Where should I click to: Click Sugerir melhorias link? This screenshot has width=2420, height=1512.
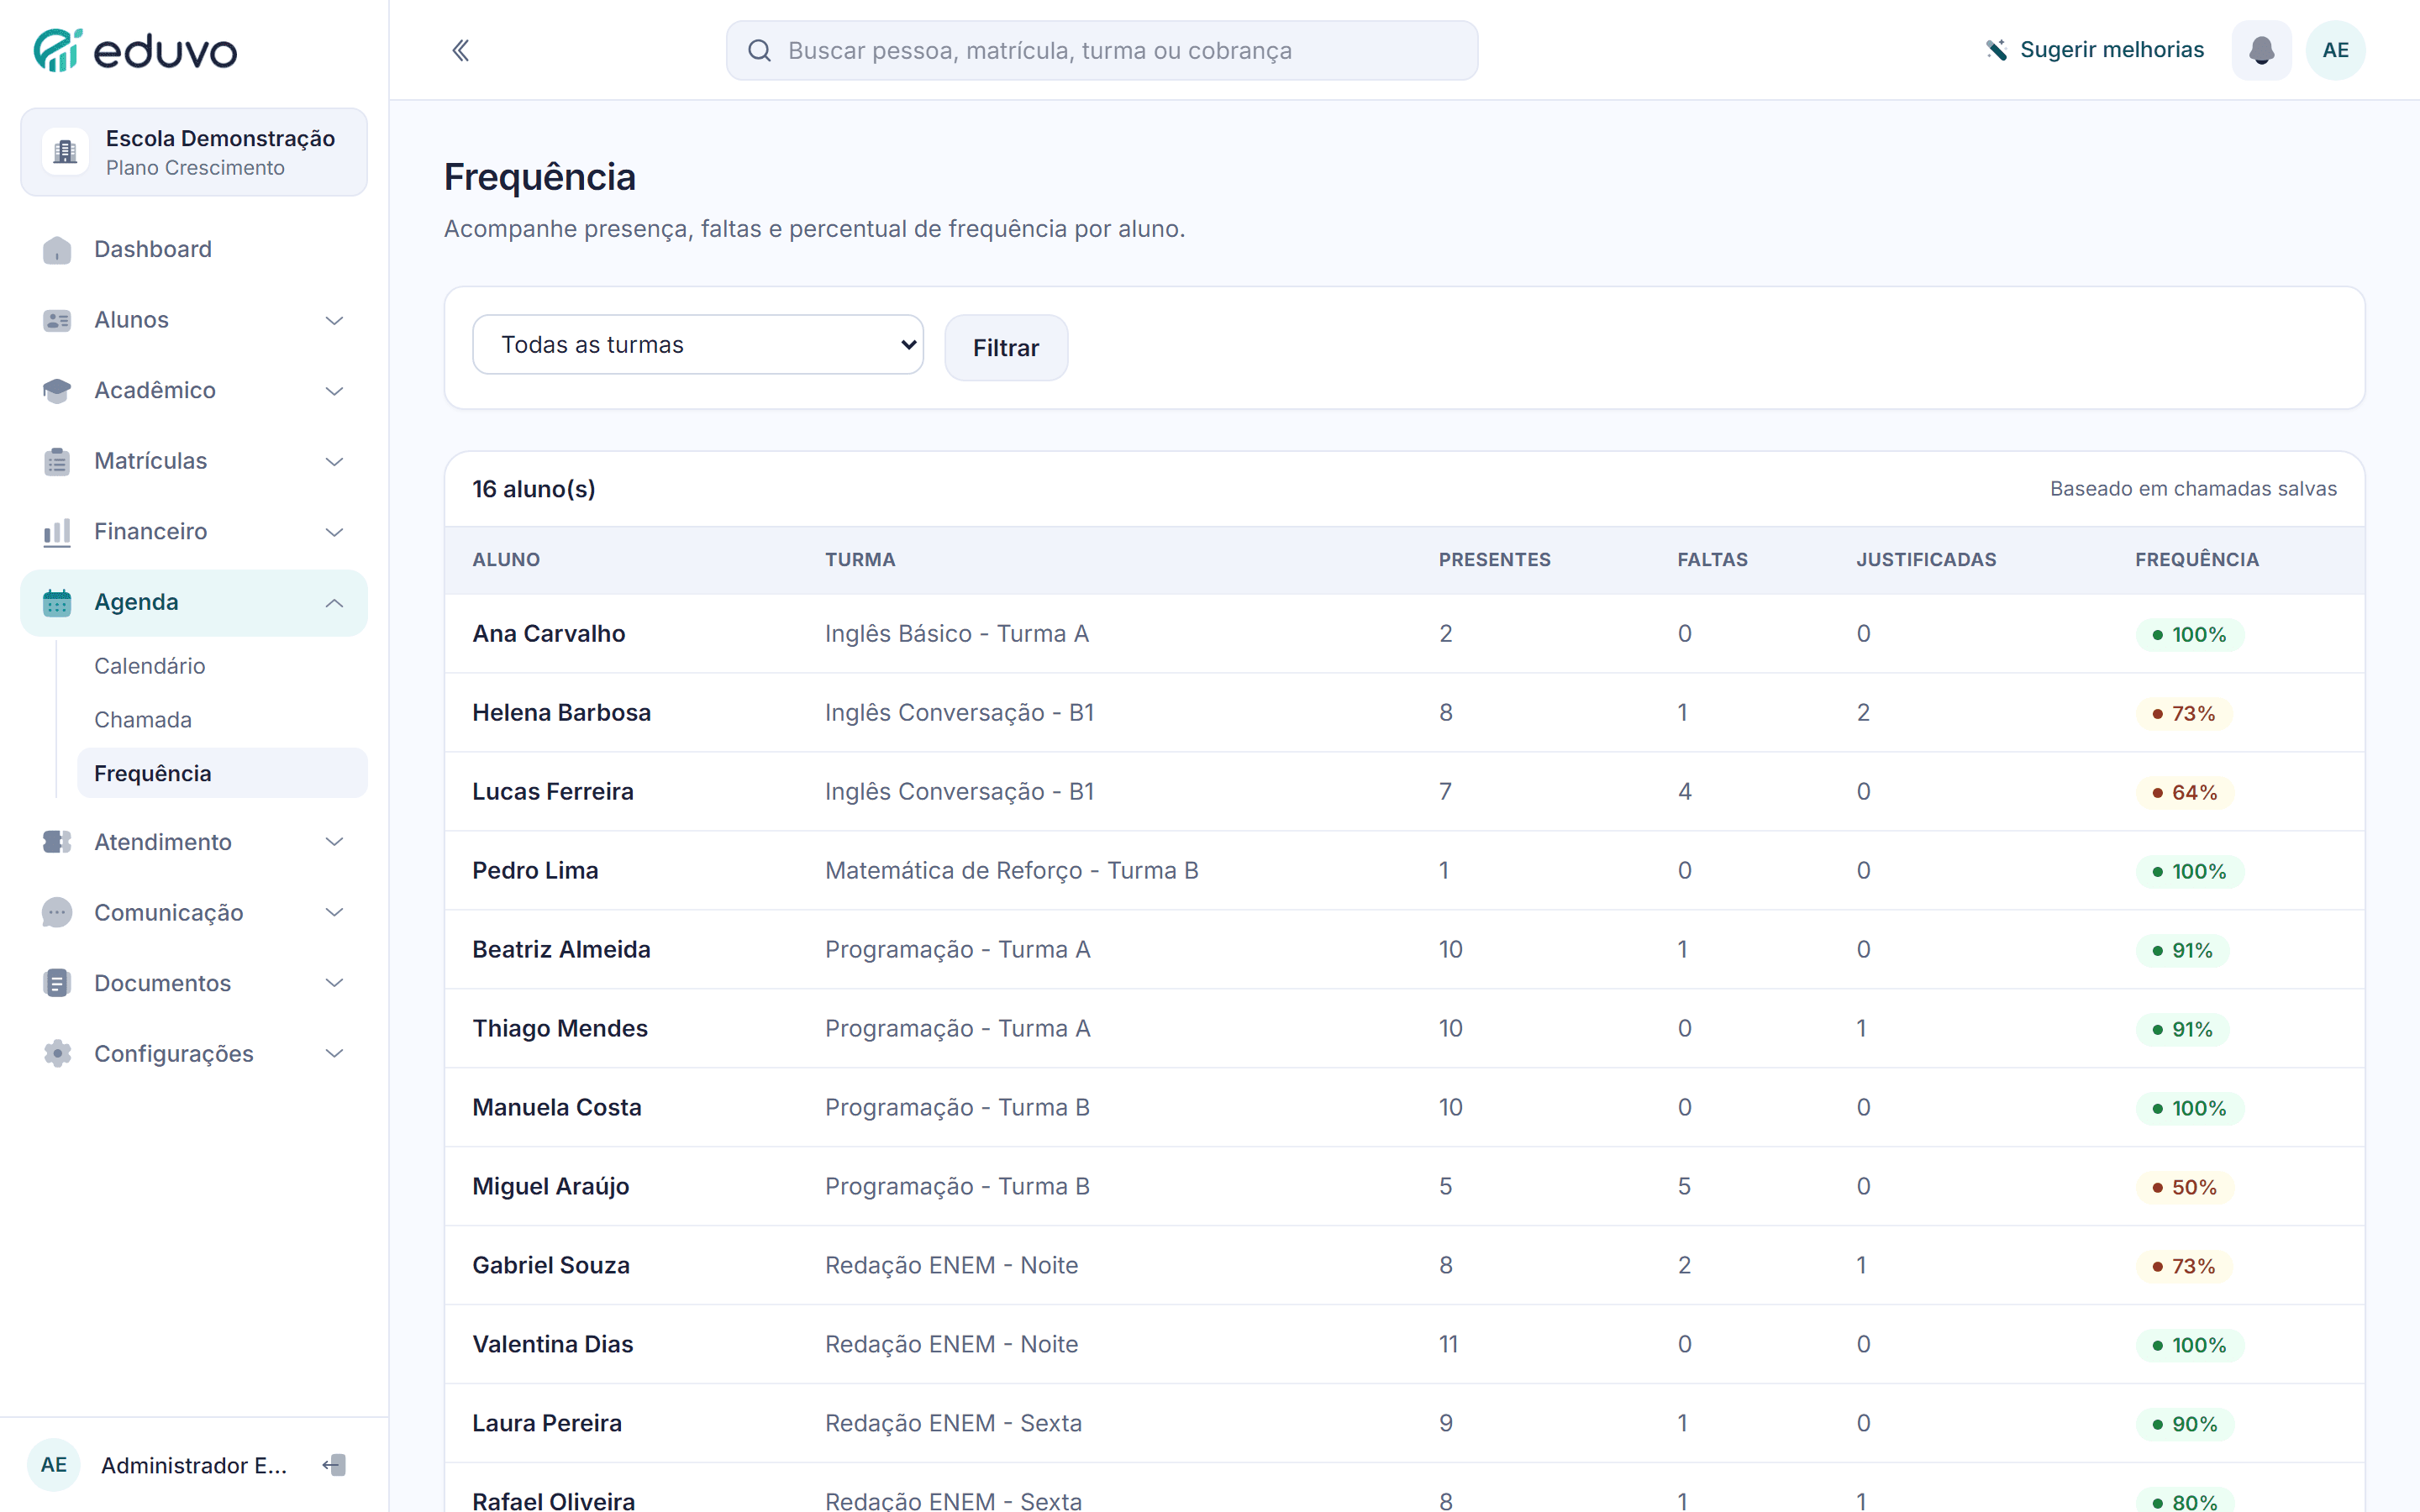tap(2095, 50)
